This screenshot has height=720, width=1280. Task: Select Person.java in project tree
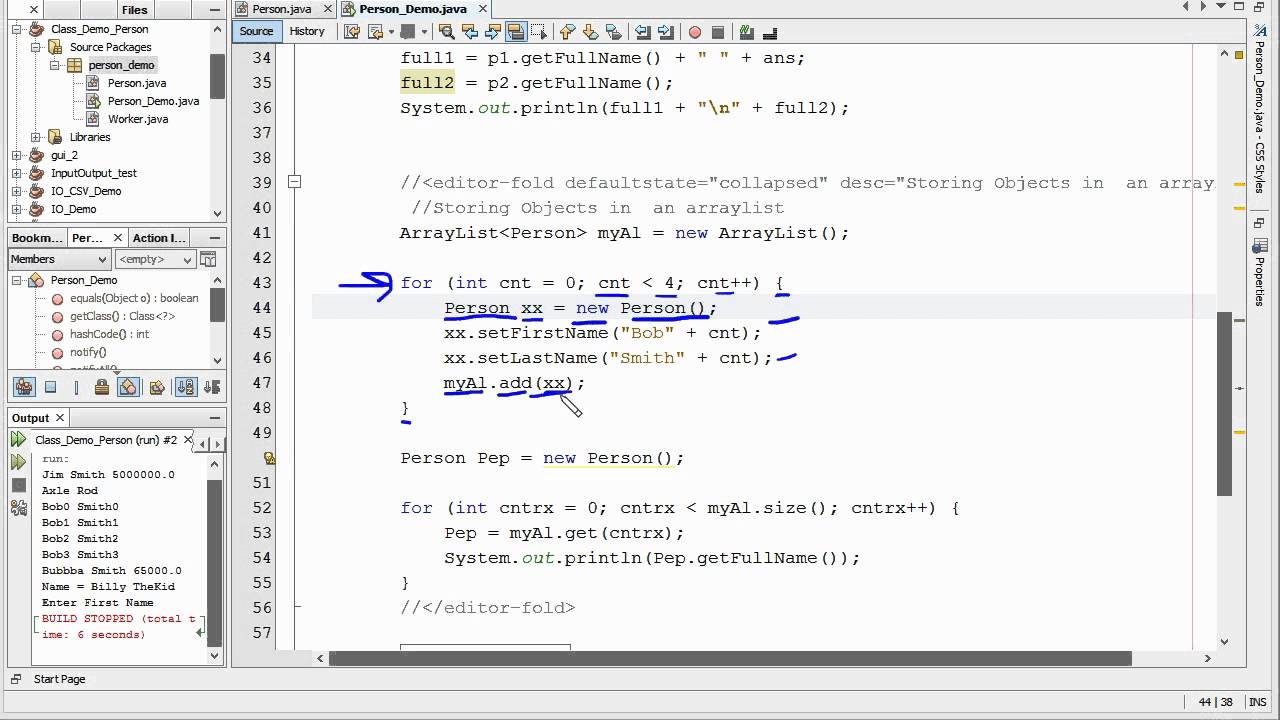coord(137,83)
